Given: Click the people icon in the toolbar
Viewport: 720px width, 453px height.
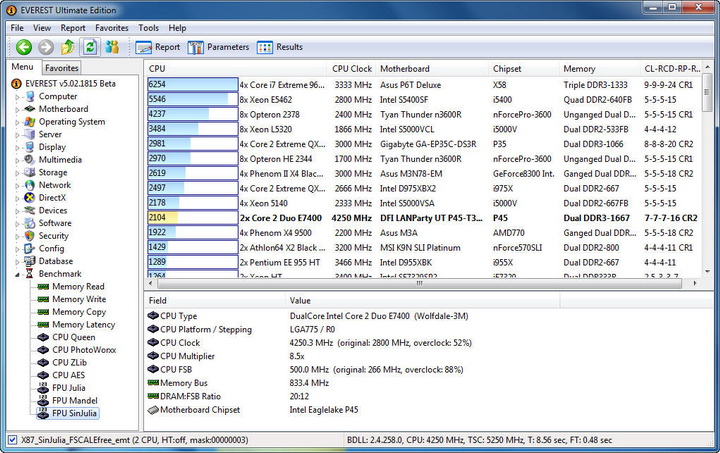Looking at the screenshot, I should [112, 47].
